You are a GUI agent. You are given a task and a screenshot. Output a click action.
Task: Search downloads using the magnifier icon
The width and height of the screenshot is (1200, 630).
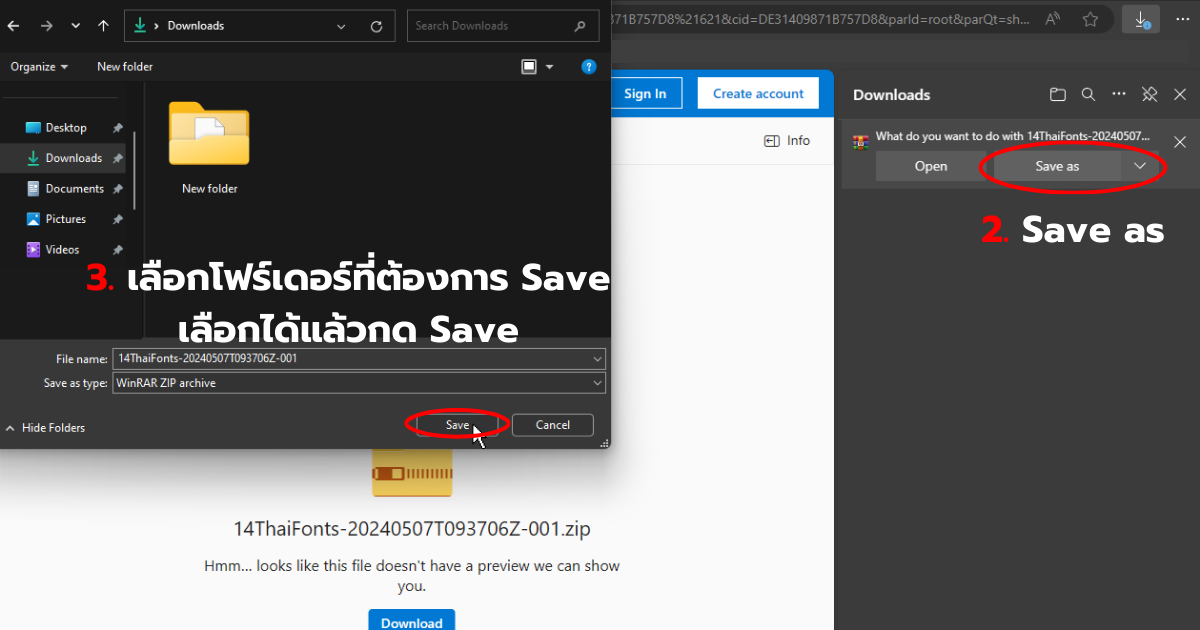[x=1088, y=95]
